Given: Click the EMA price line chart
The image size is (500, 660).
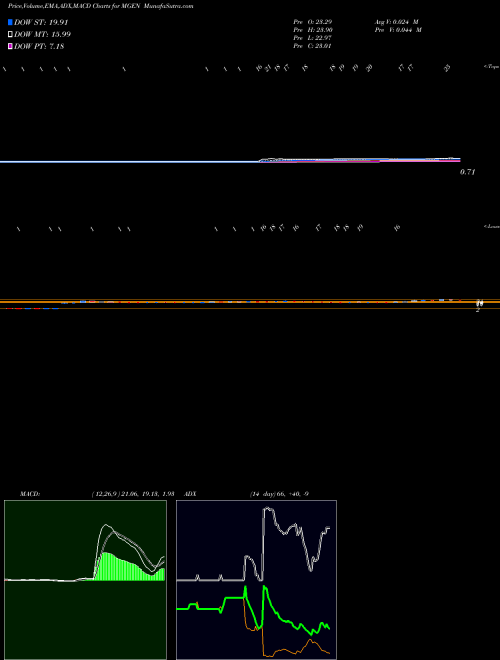Looking at the screenshot, I should tap(230, 161).
